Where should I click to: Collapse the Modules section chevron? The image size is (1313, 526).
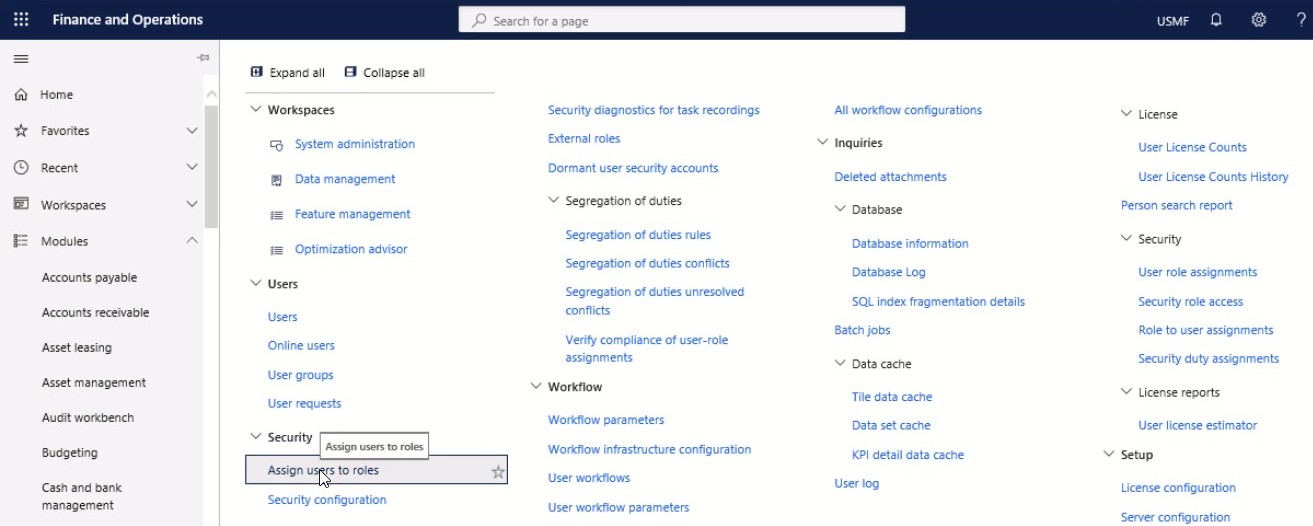[192, 241]
